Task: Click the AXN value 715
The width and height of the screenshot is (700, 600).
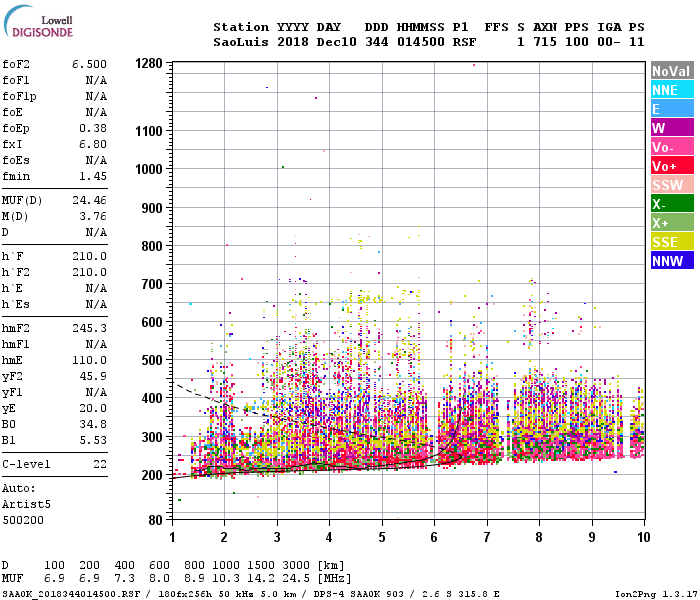Action: pyautogui.click(x=545, y=42)
